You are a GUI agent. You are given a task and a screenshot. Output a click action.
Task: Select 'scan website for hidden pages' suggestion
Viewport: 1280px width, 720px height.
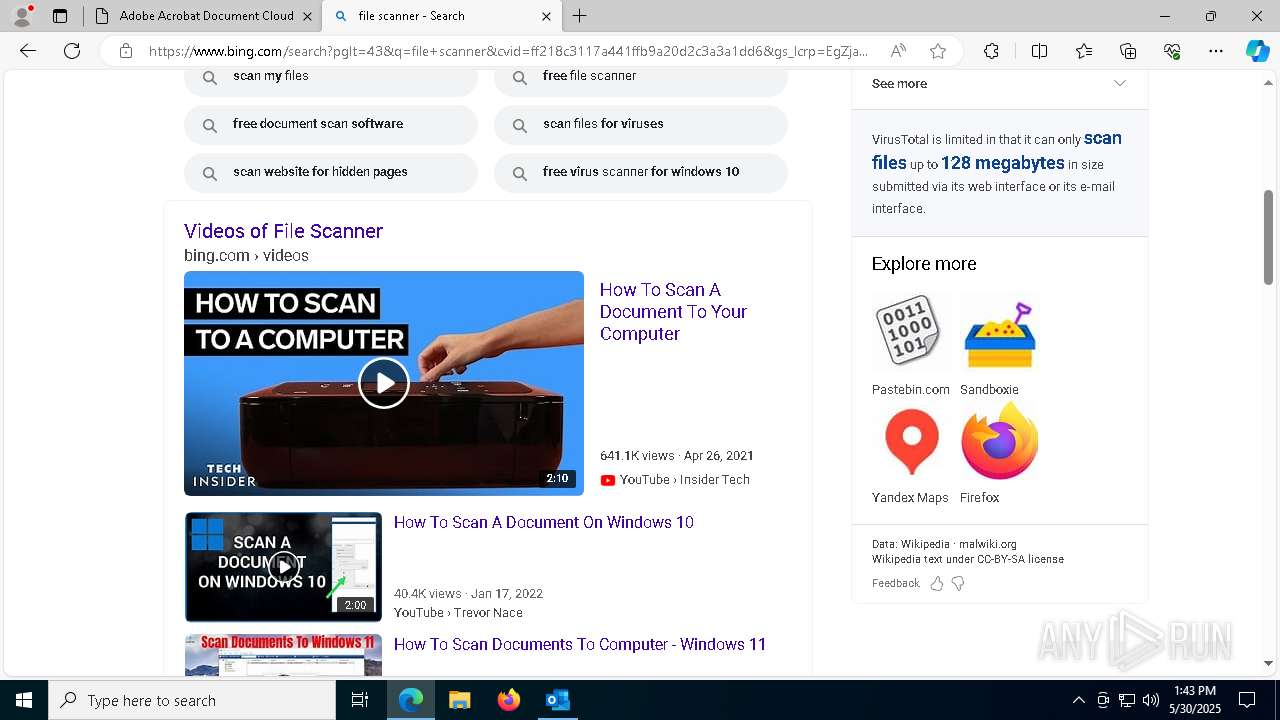tap(331, 172)
